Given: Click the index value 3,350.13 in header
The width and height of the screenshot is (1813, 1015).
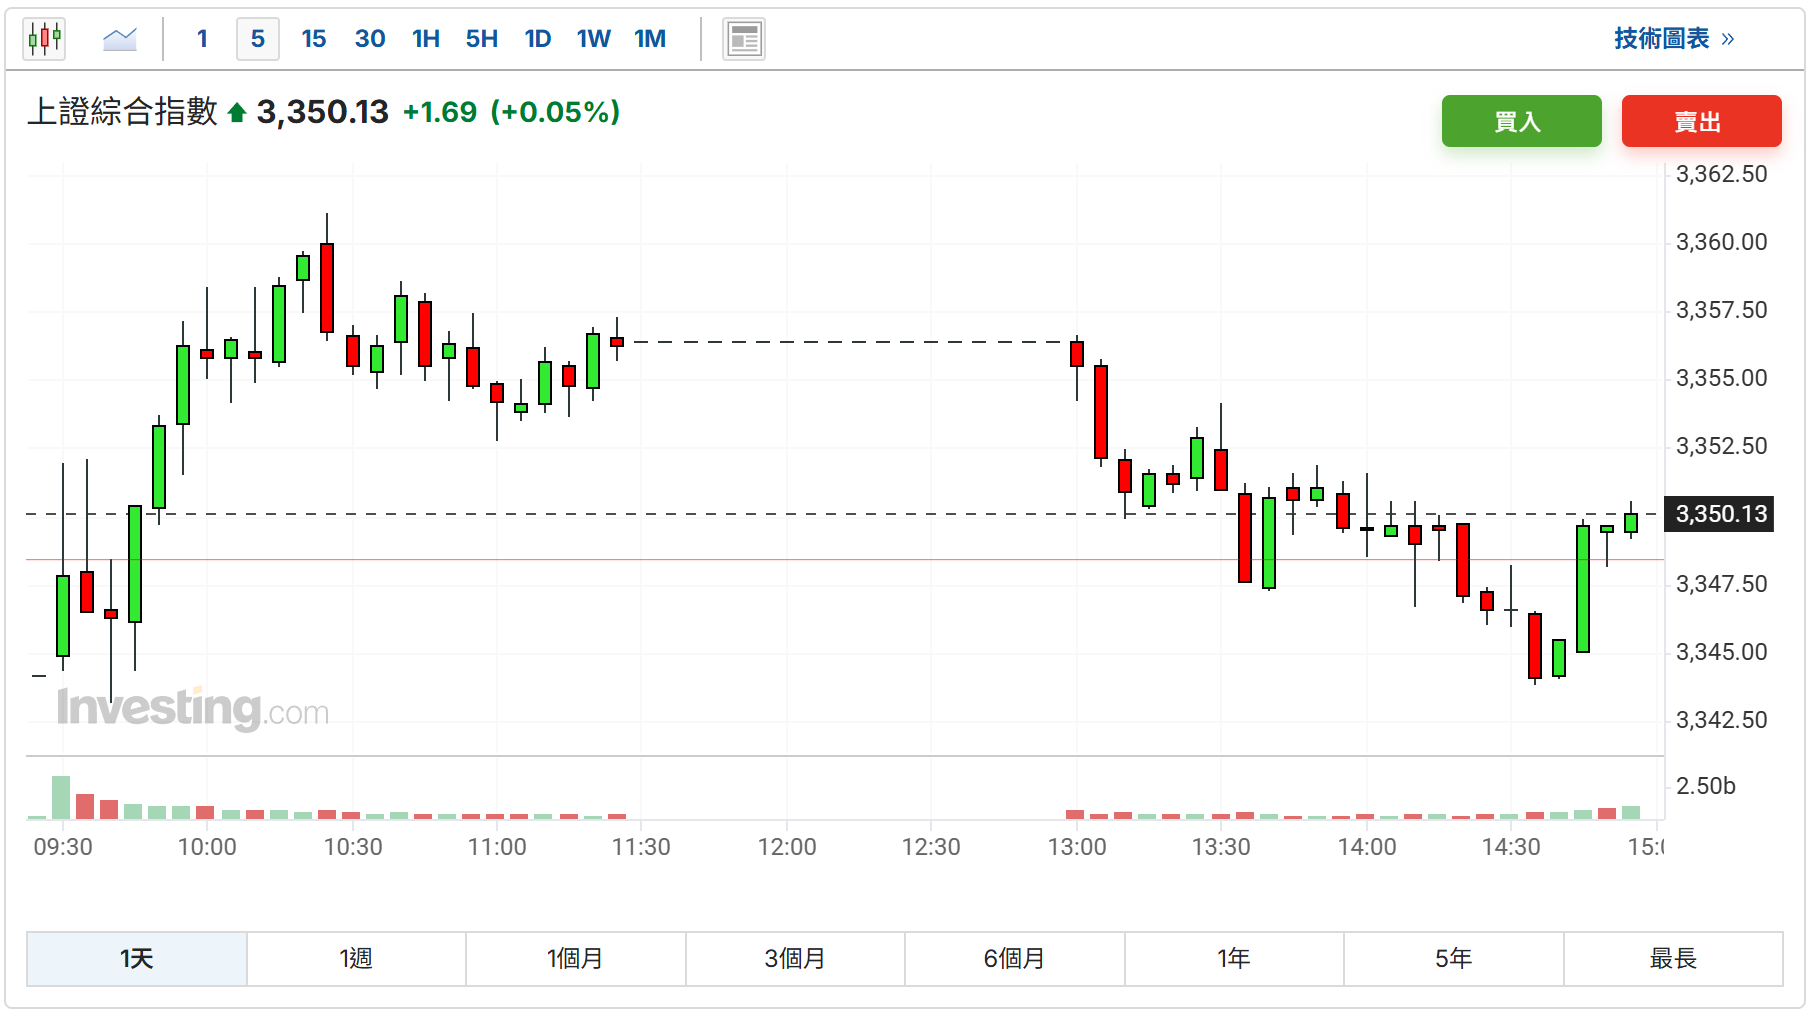Looking at the screenshot, I should [322, 112].
